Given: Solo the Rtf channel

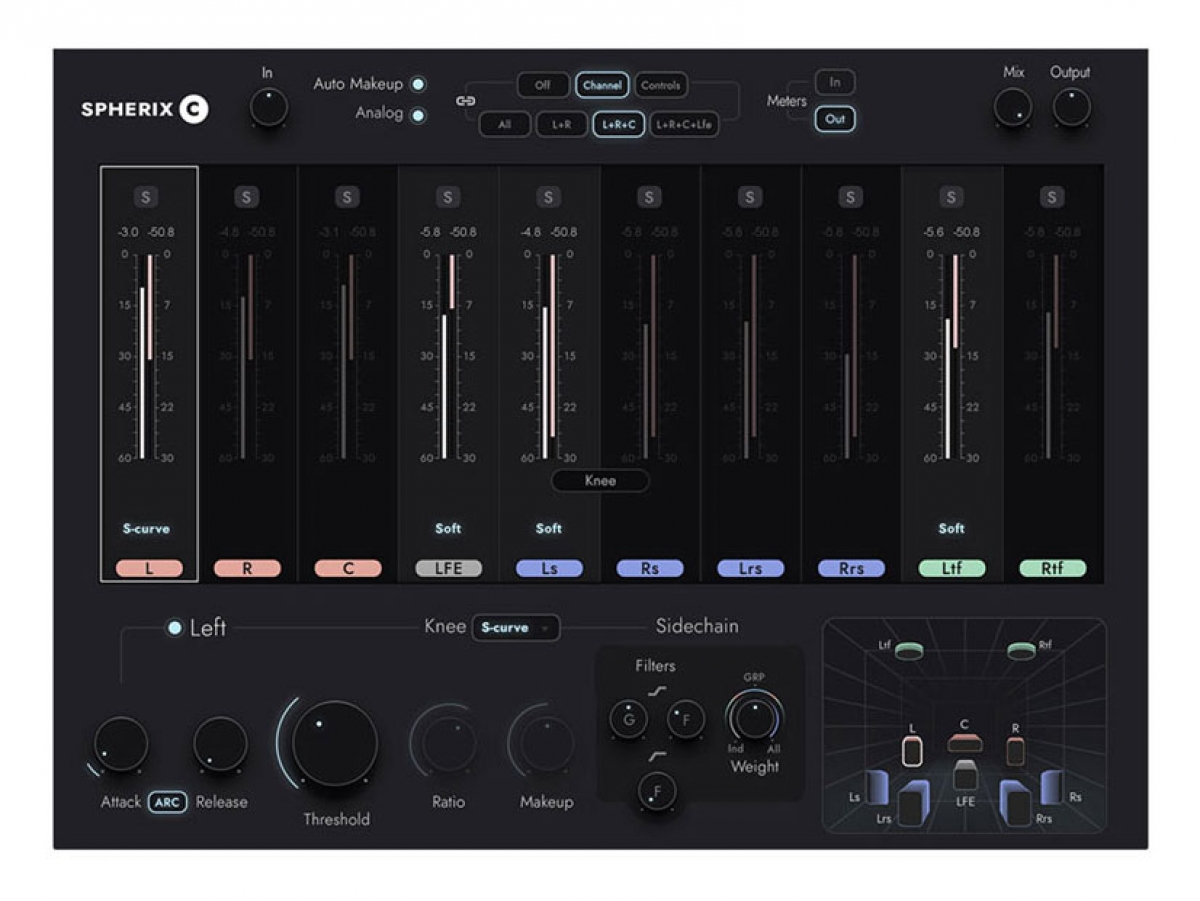Looking at the screenshot, I should pyautogui.click(x=1051, y=197).
